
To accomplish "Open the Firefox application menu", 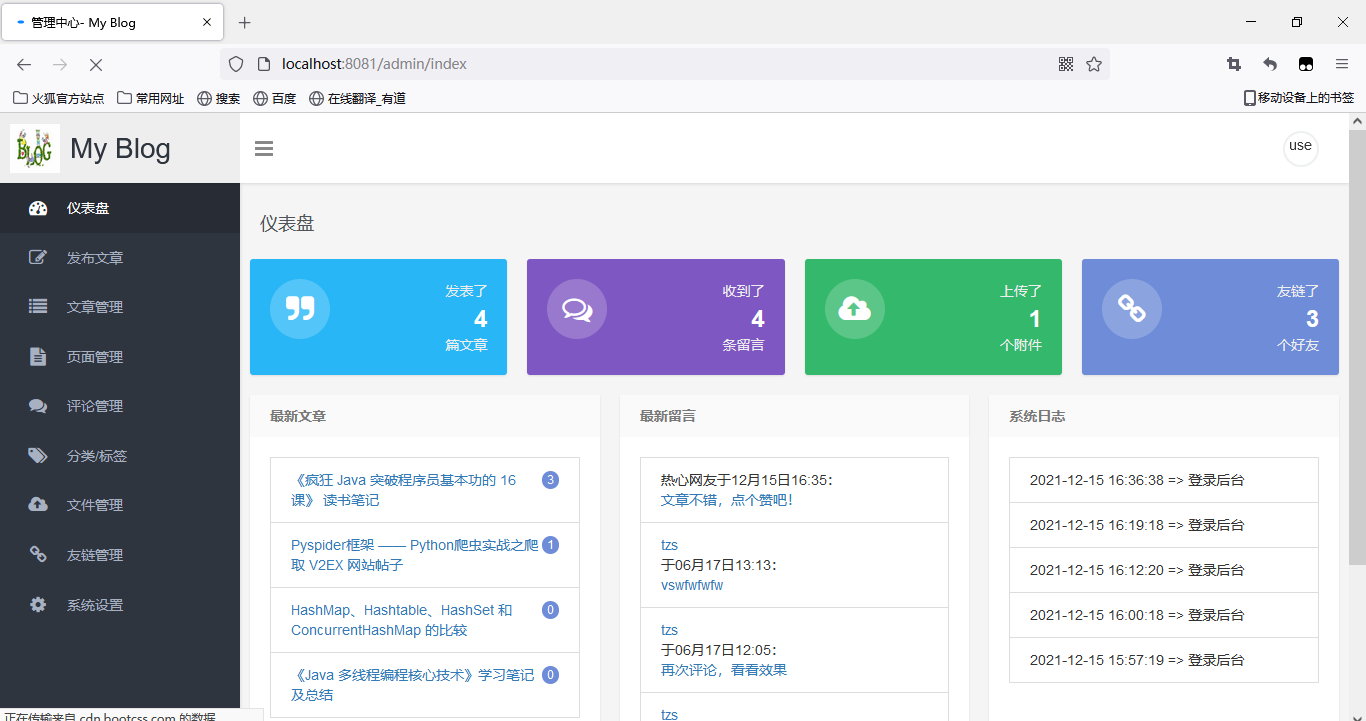I will (1342, 64).
